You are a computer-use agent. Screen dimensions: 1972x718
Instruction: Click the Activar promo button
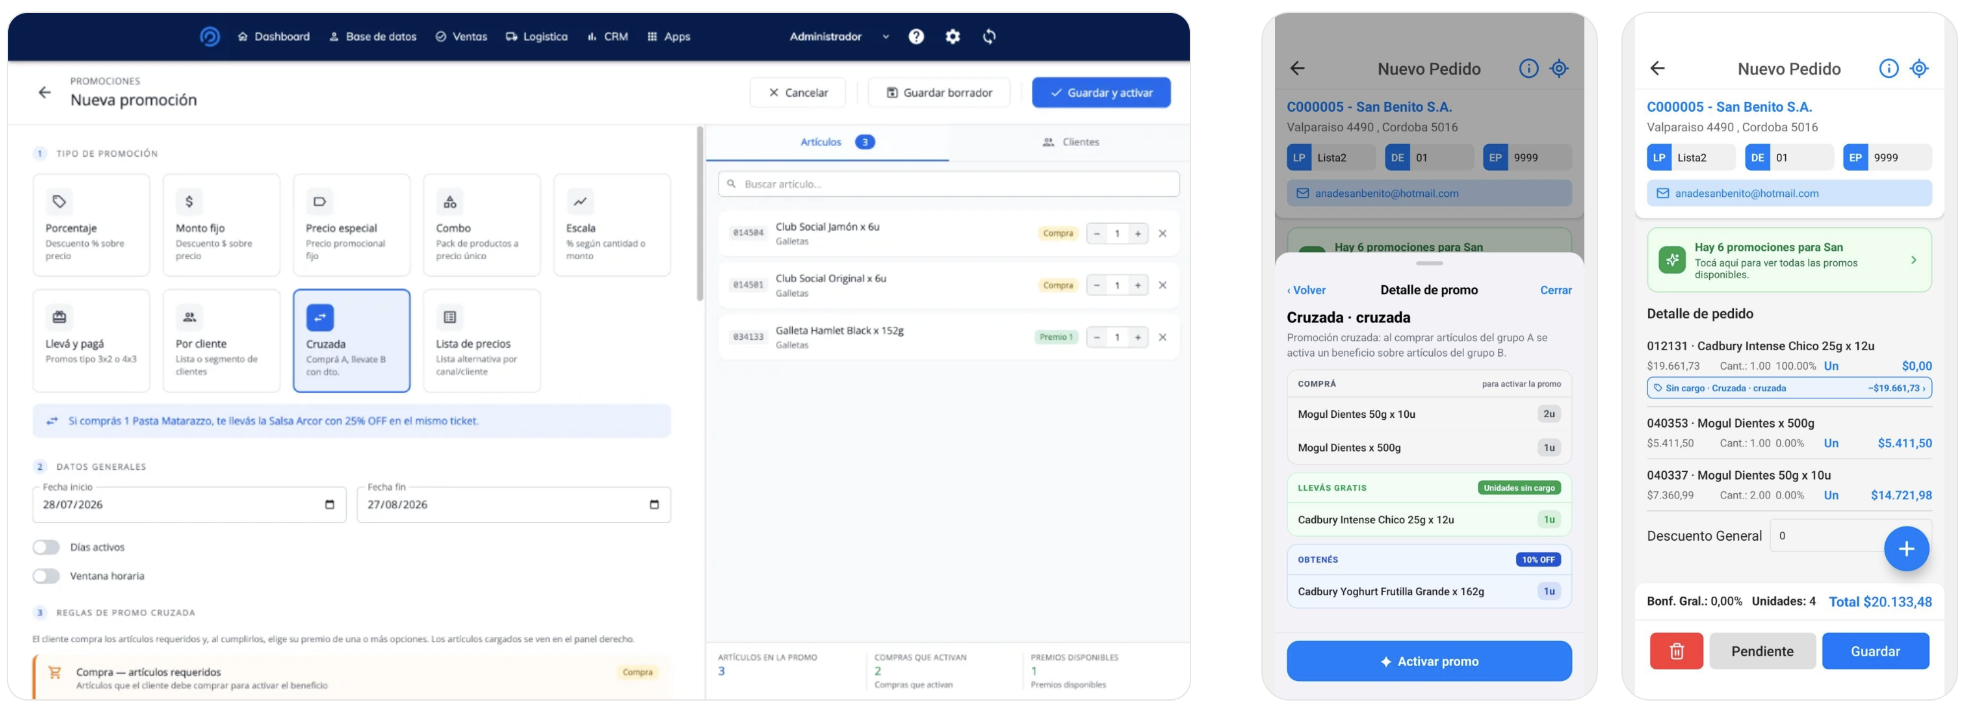click(1429, 661)
